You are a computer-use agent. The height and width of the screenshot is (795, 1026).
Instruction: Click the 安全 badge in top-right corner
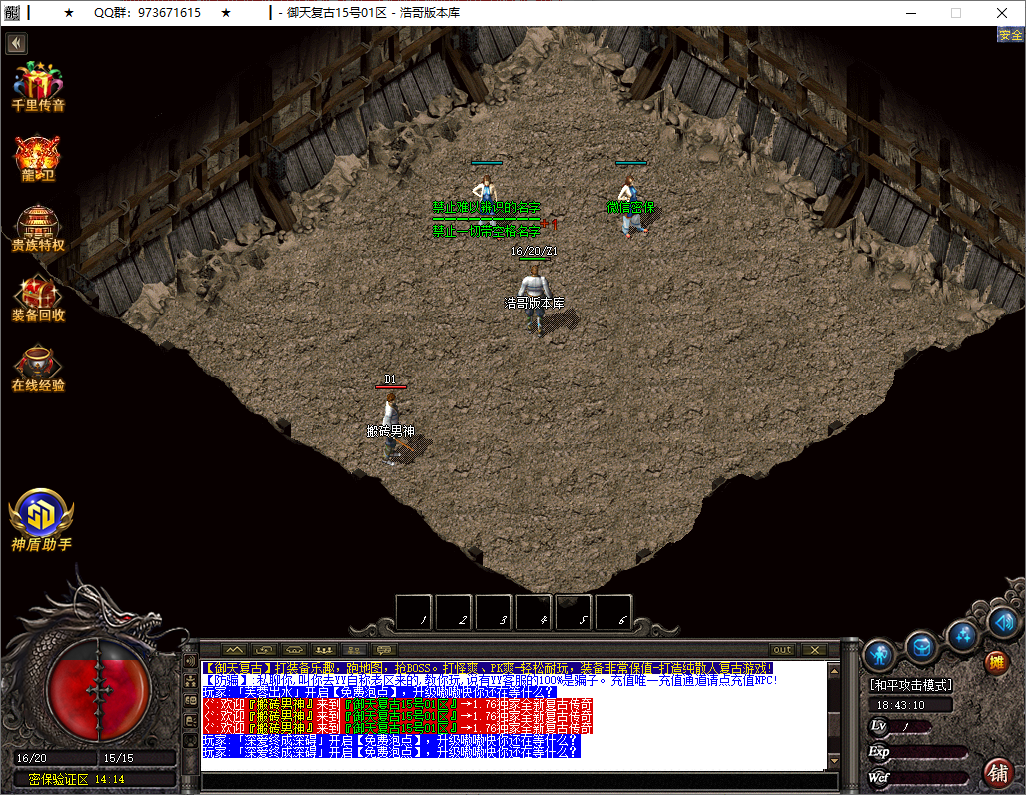pyautogui.click(x=1010, y=35)
